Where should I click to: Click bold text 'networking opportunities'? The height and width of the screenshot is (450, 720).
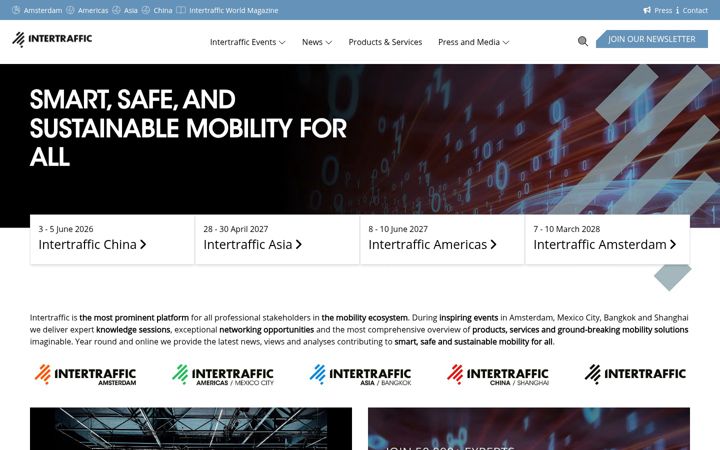[267, 329]
